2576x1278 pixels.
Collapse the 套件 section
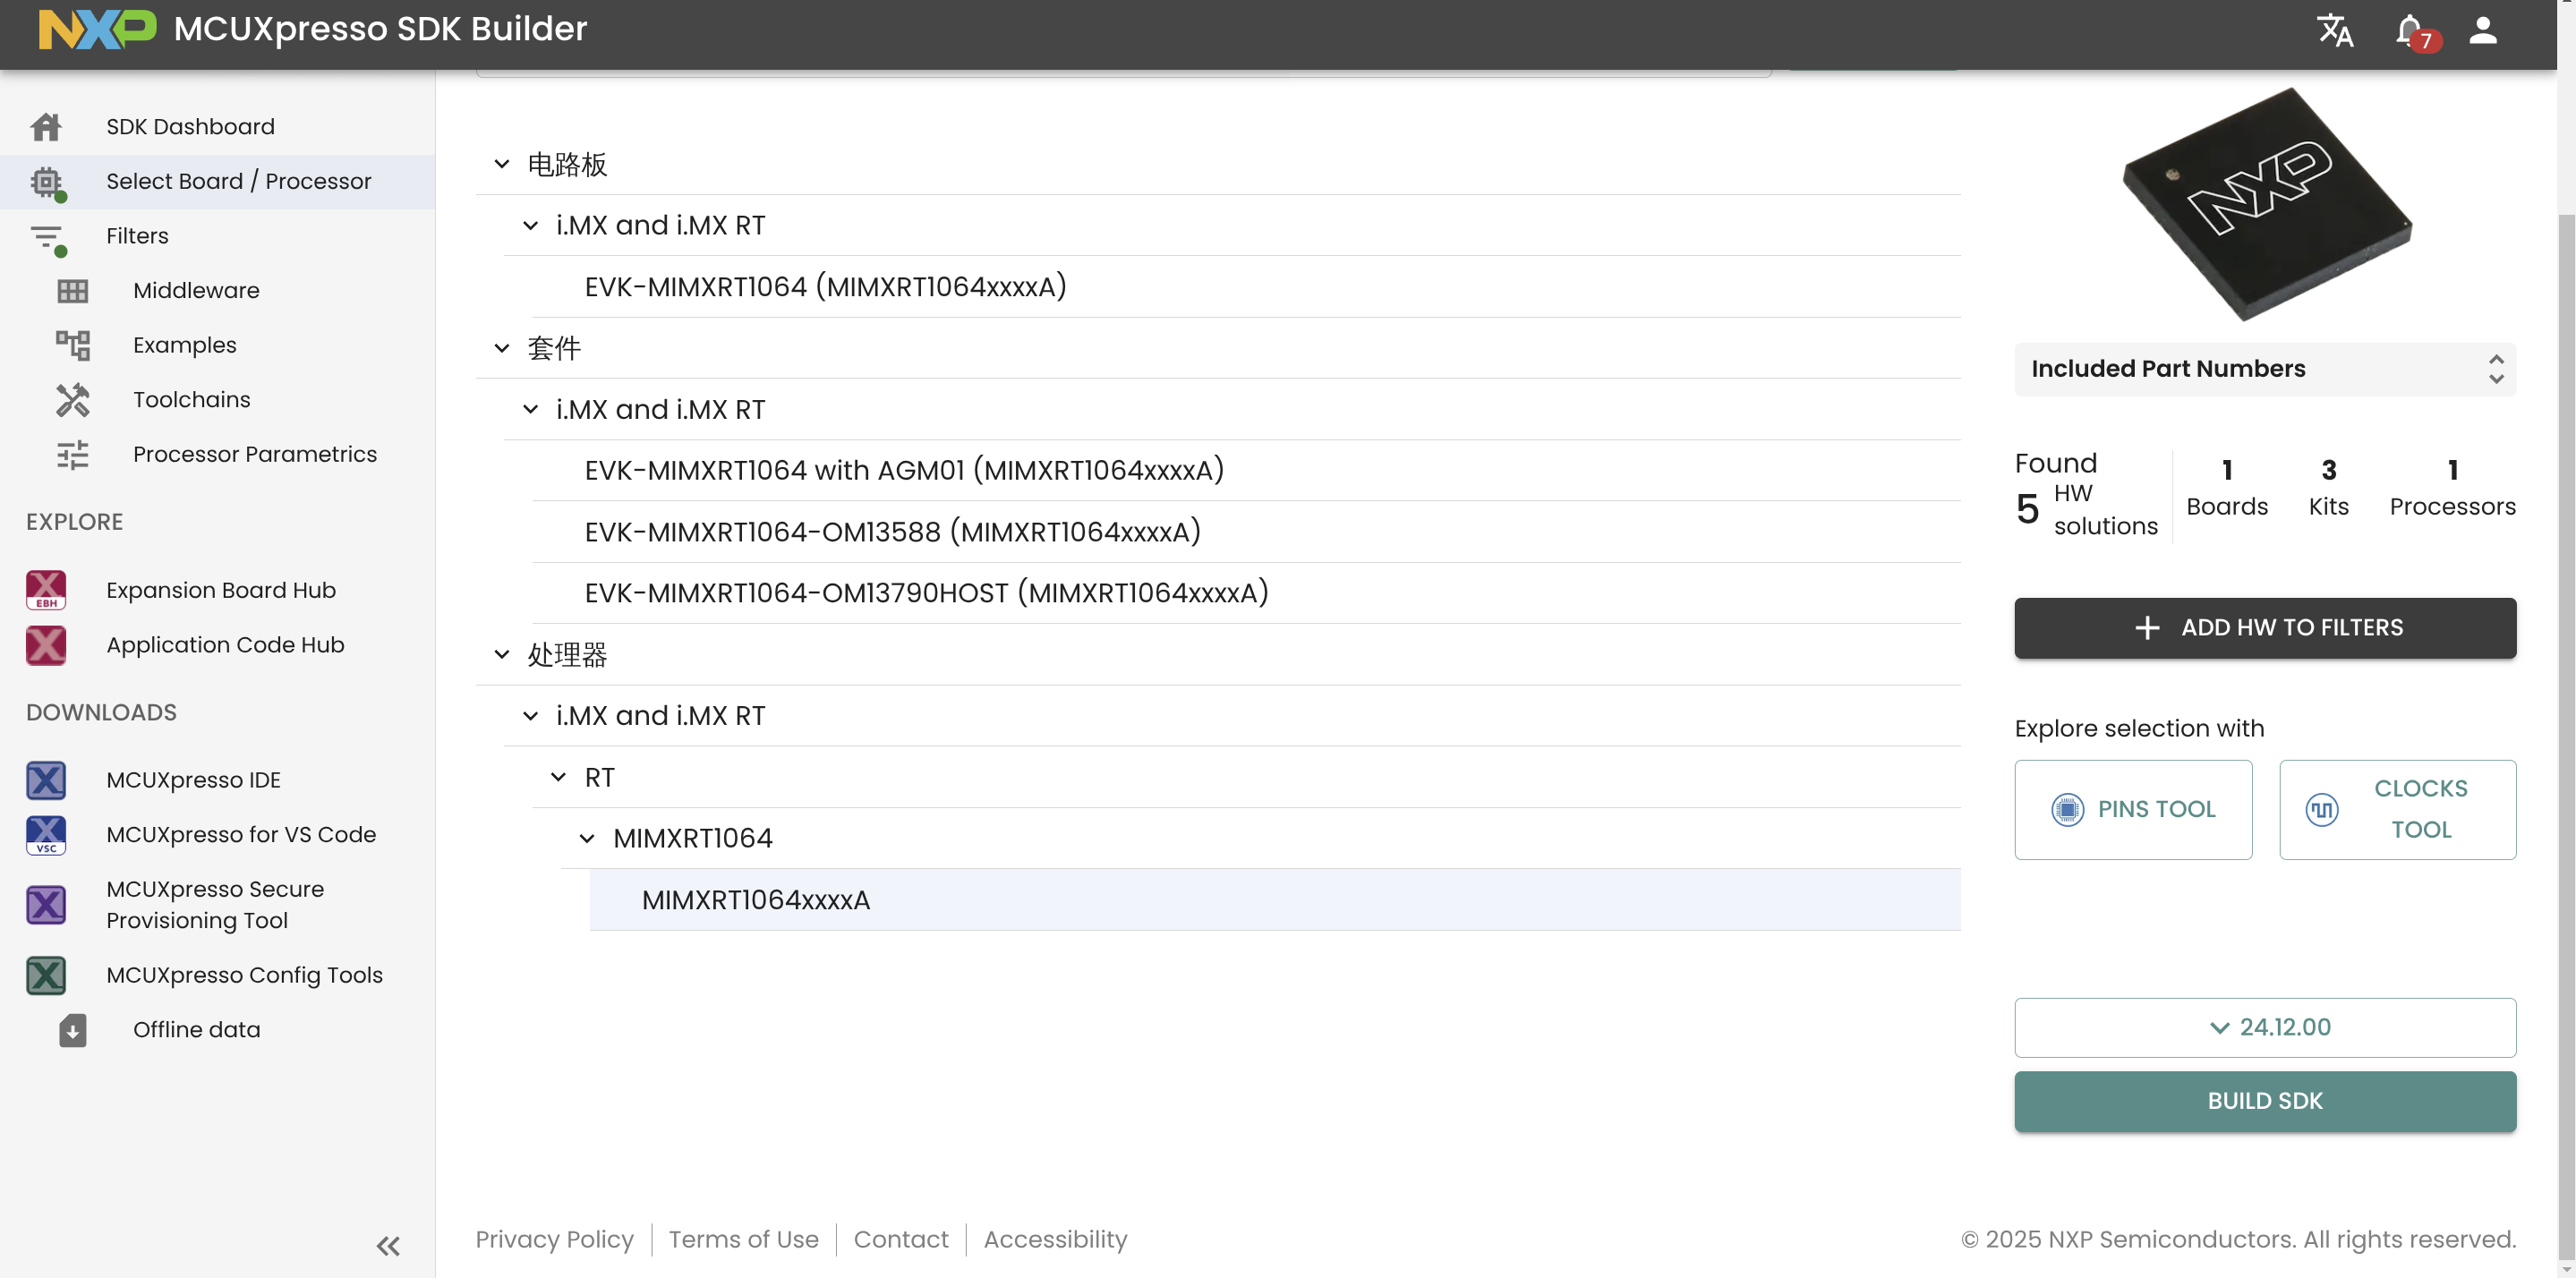click(502, 348)
